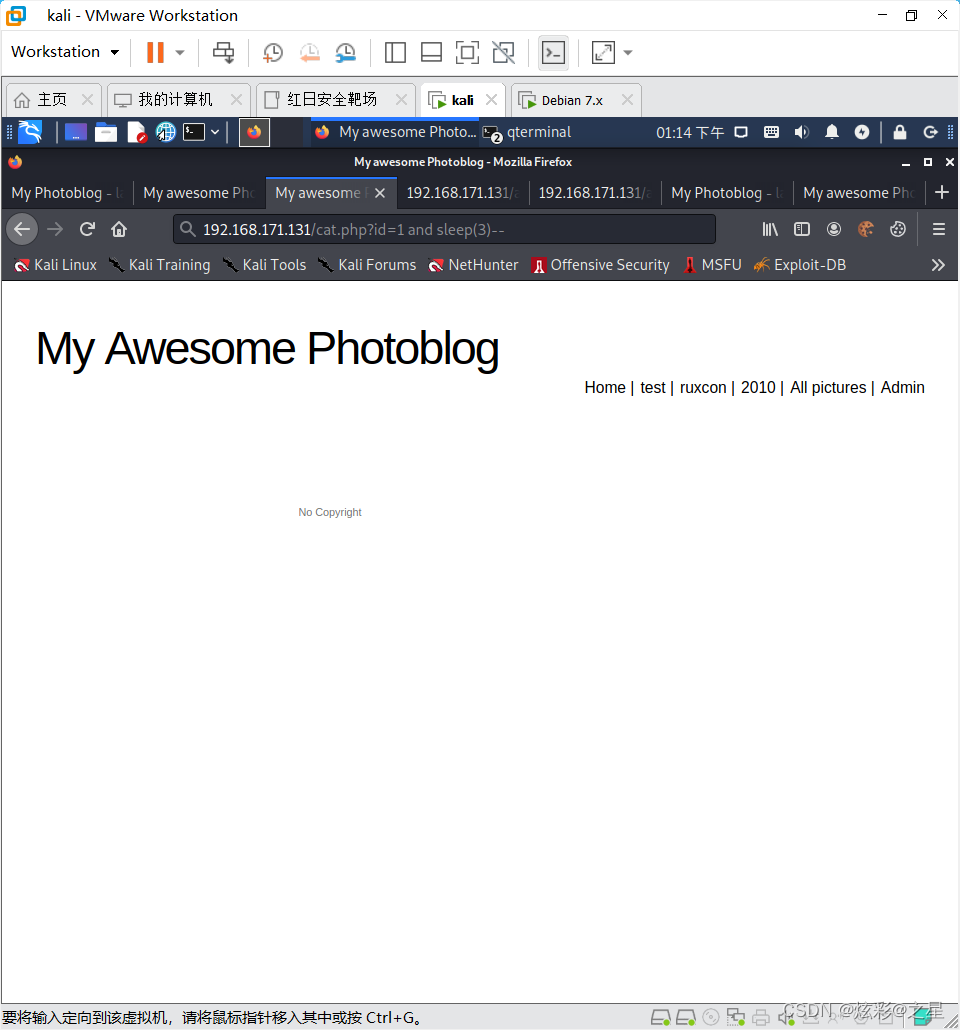This screenshot has width=960, height=1030.
Task: Switch to the Debian 7.x tab
Action: pyautogui.click(x=572, y=100)
